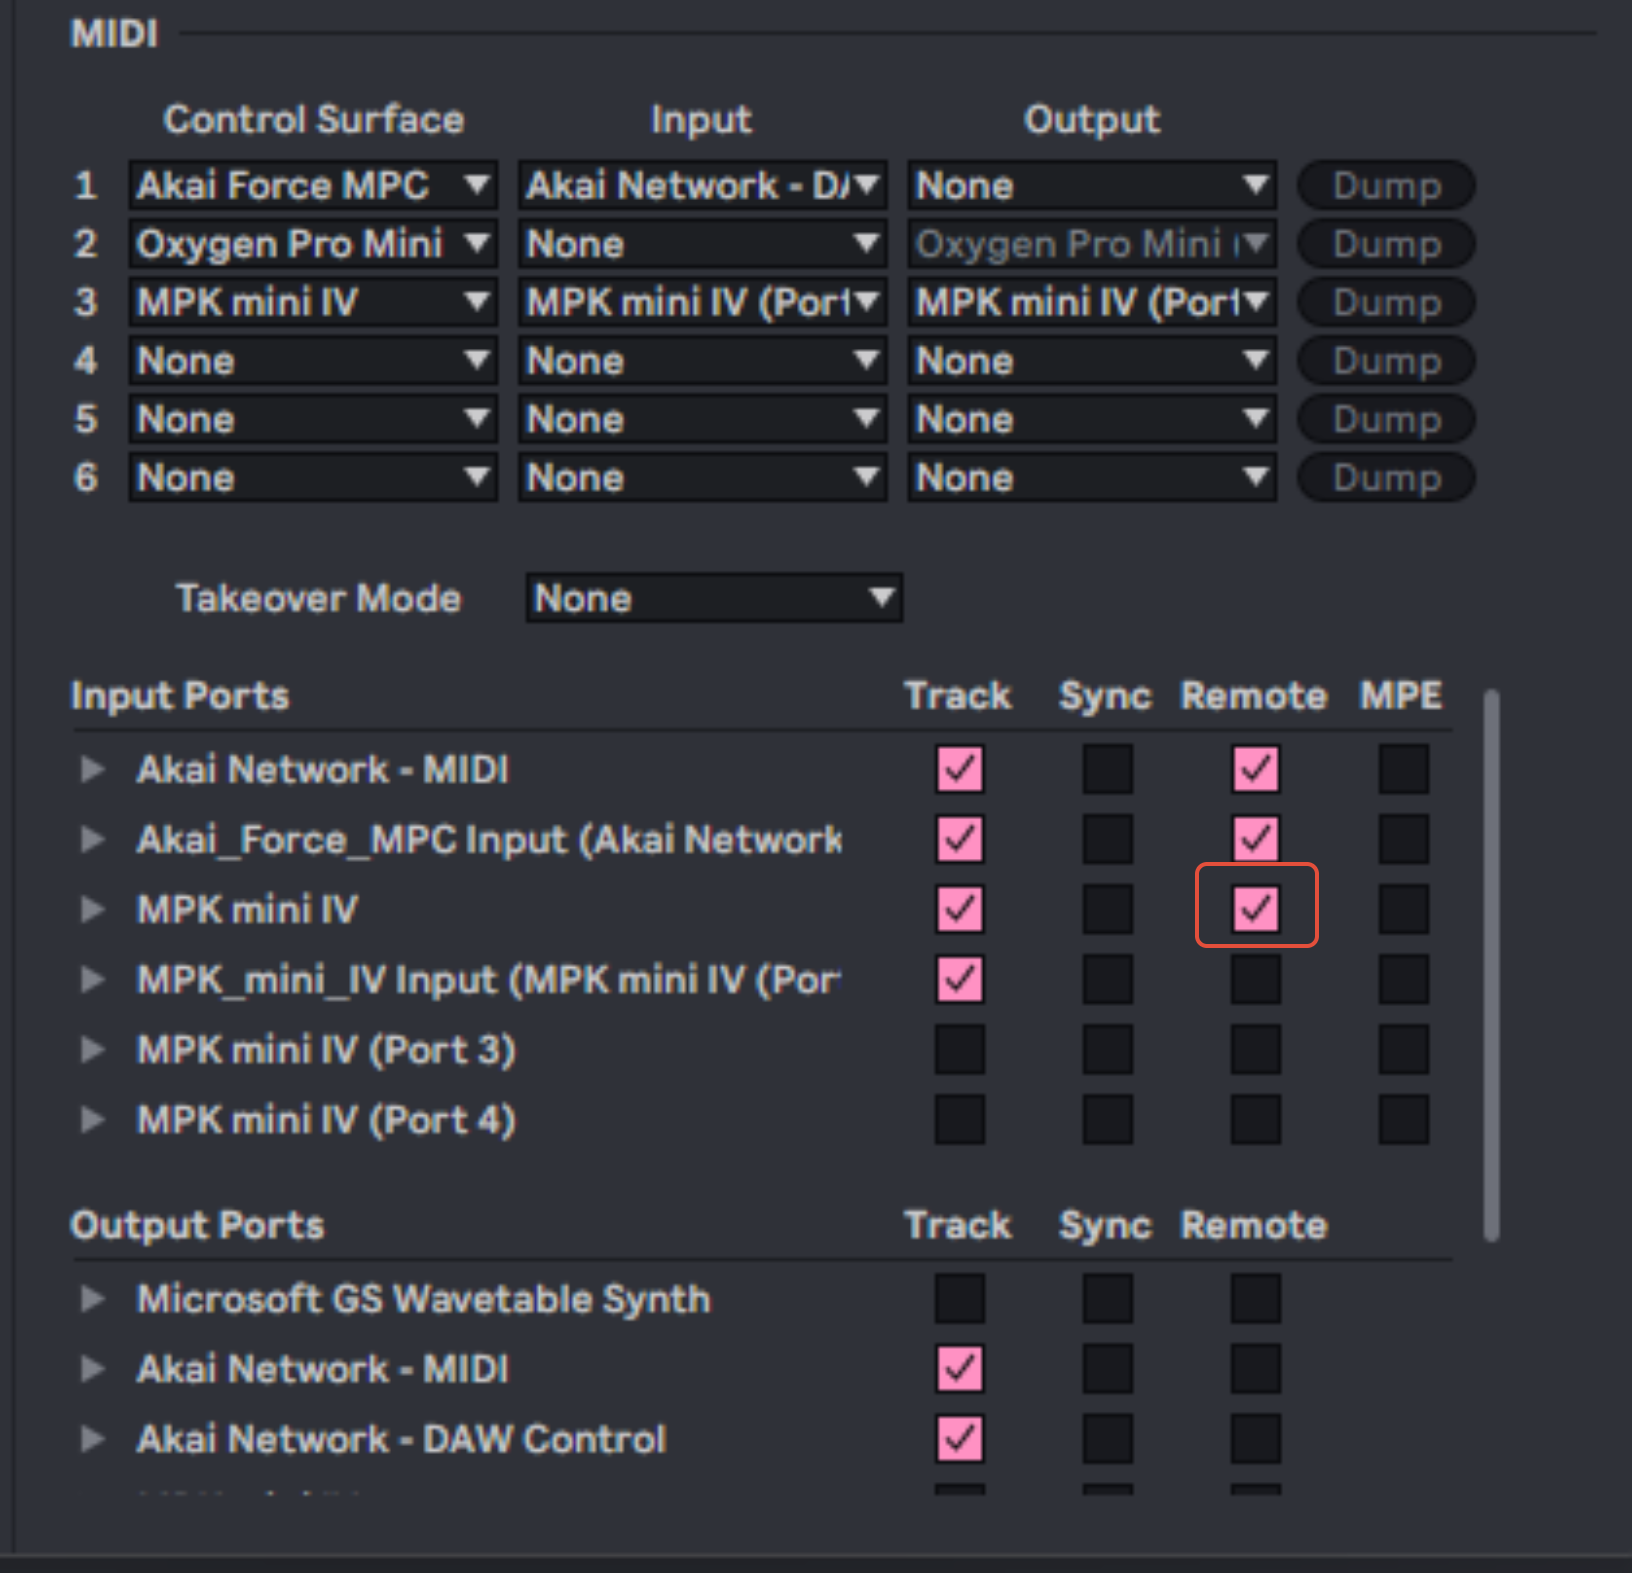Expand Microsoft GS Wavetable Synth output
This screenshot has height=1573, width=1632.
pos(93,1298)
